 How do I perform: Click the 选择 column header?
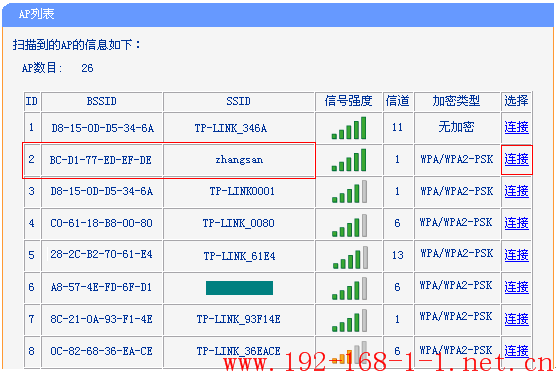(x=516, y=101)
